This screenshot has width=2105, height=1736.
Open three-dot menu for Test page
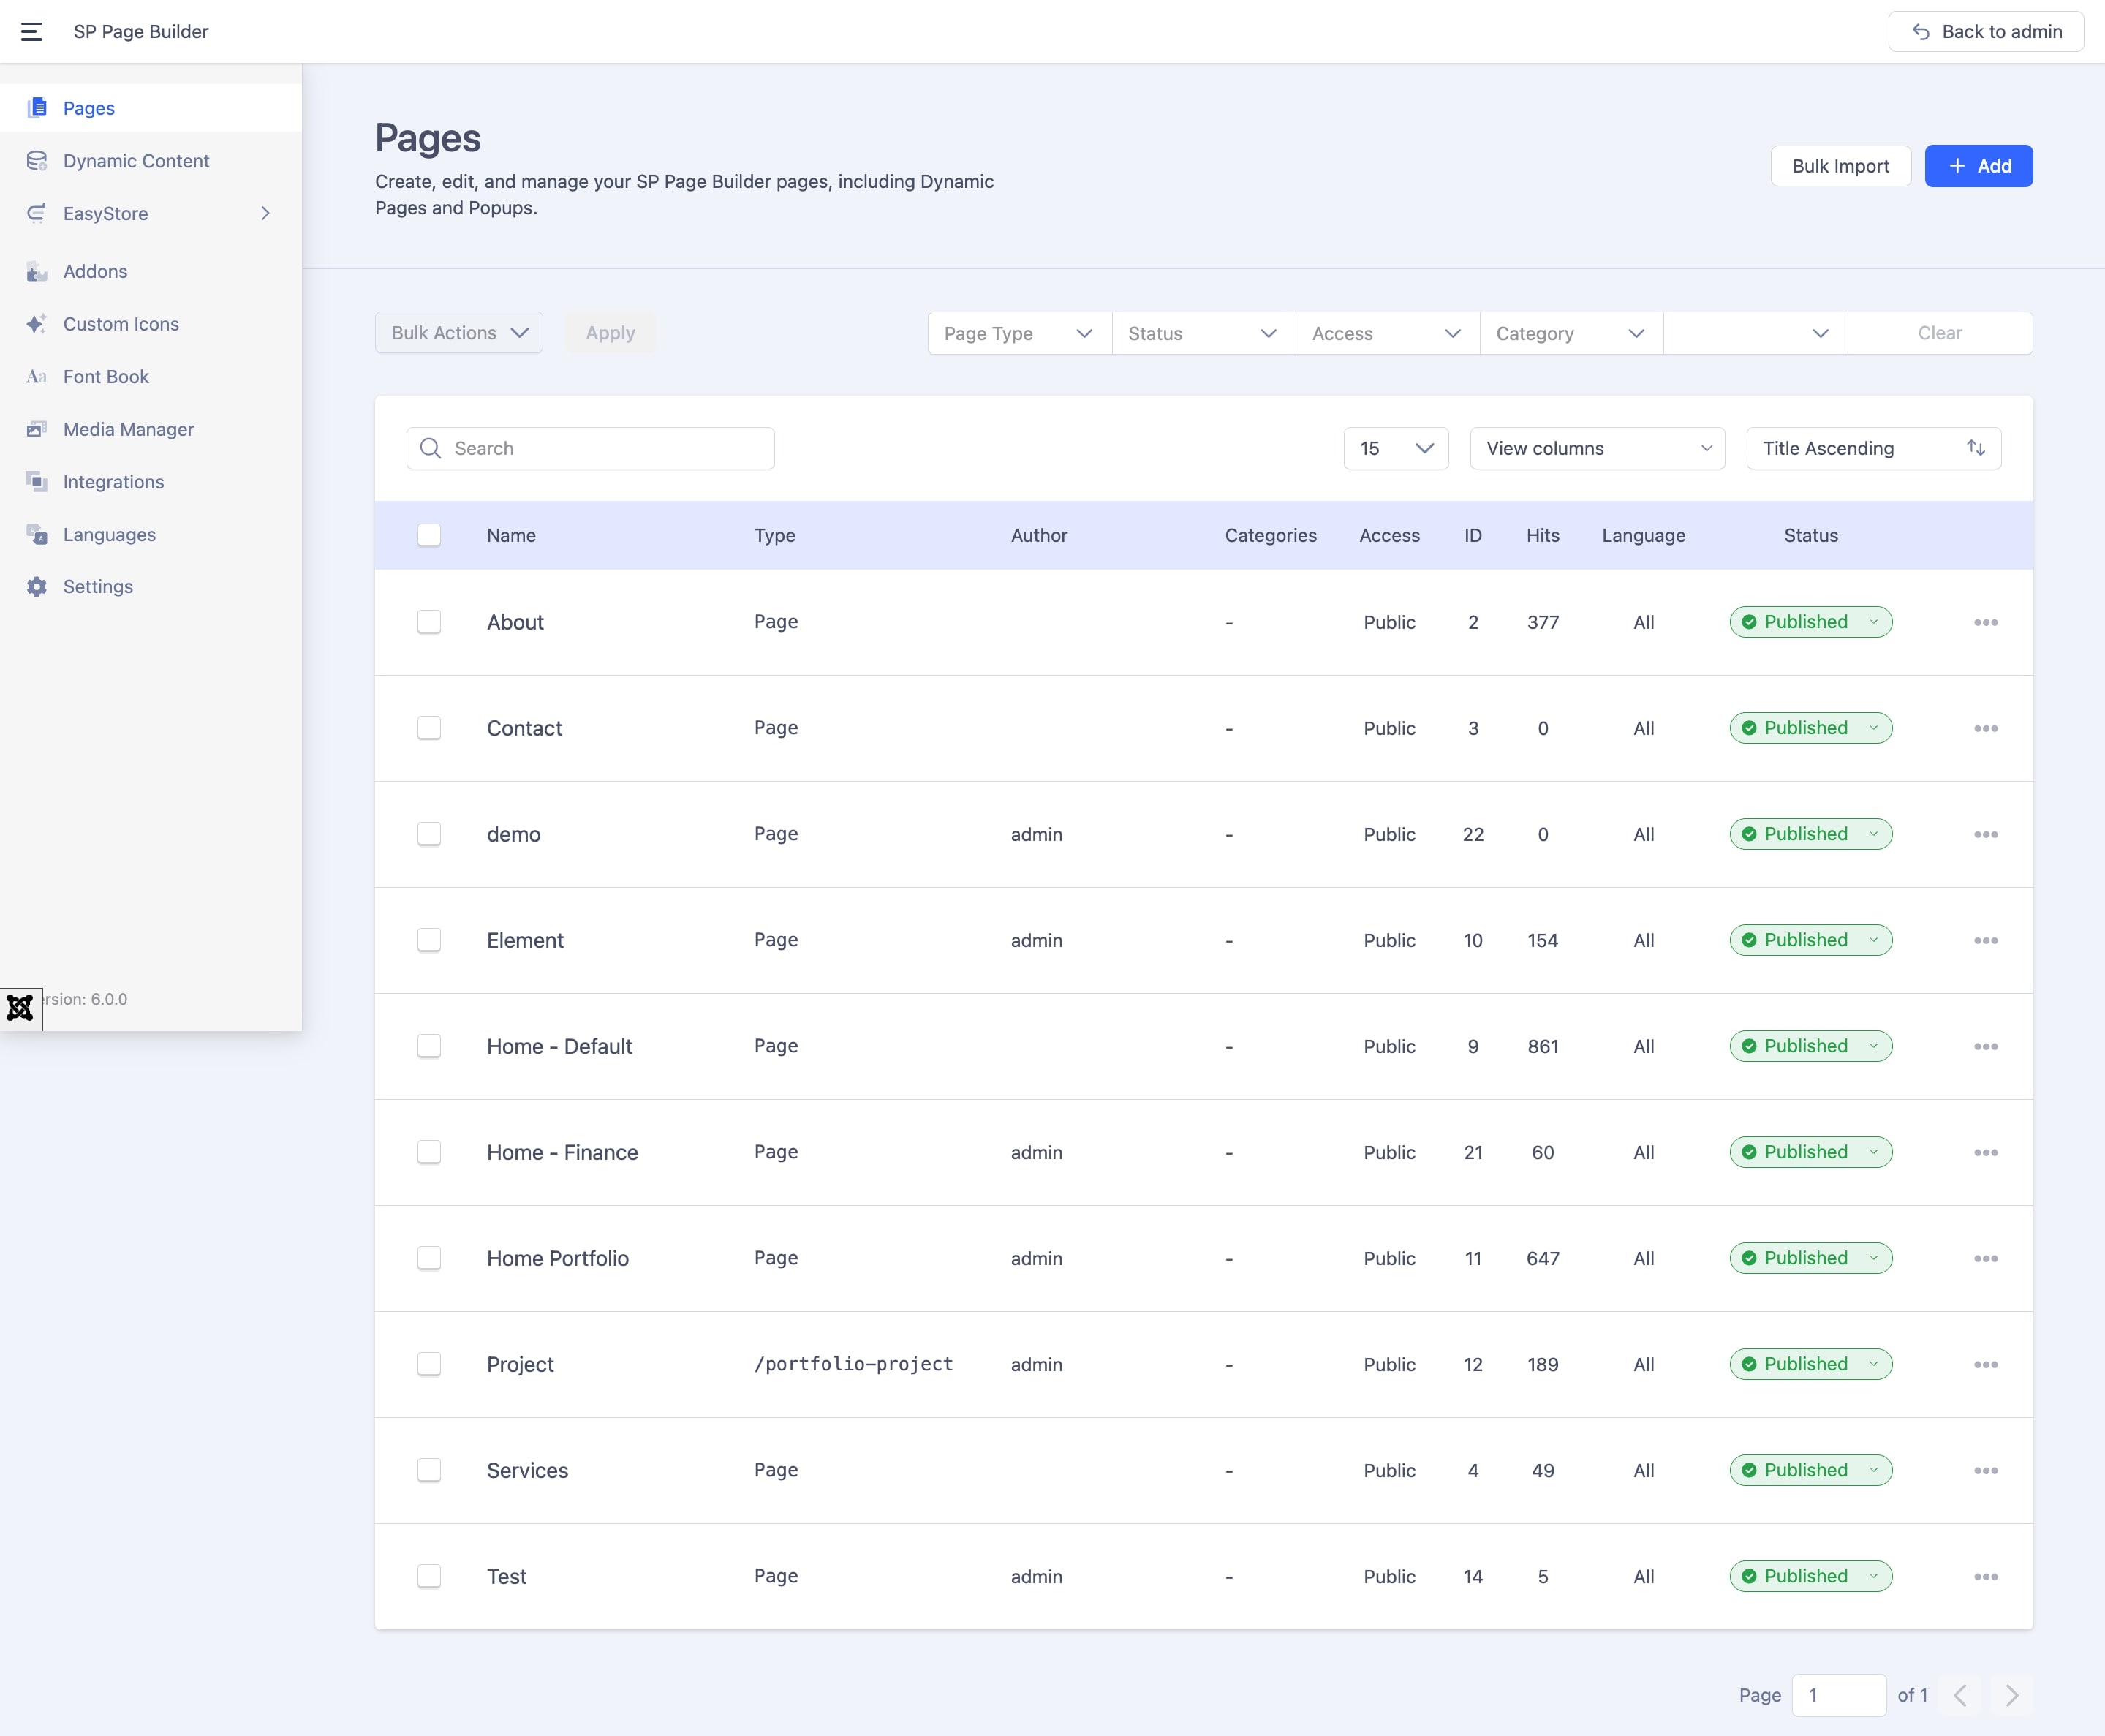pos(1985,1576)
